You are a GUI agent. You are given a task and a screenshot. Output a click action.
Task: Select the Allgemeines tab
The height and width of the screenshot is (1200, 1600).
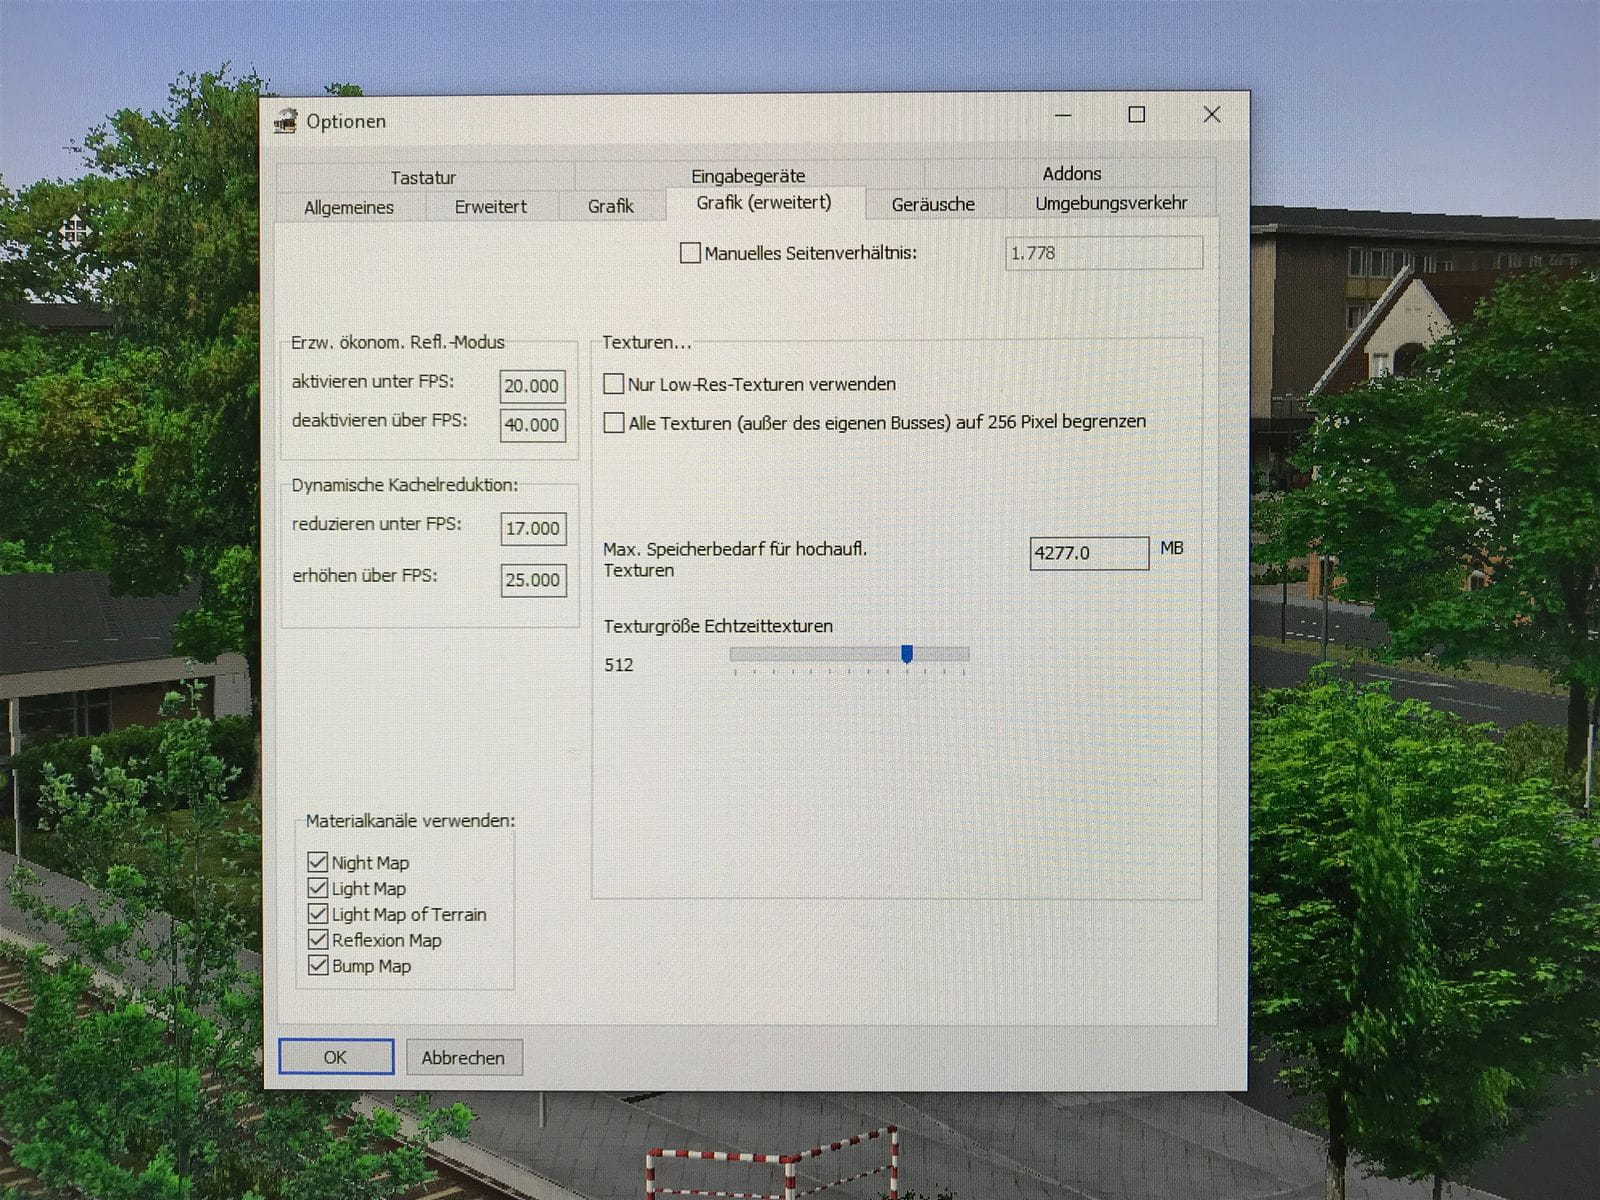[349, 207]
